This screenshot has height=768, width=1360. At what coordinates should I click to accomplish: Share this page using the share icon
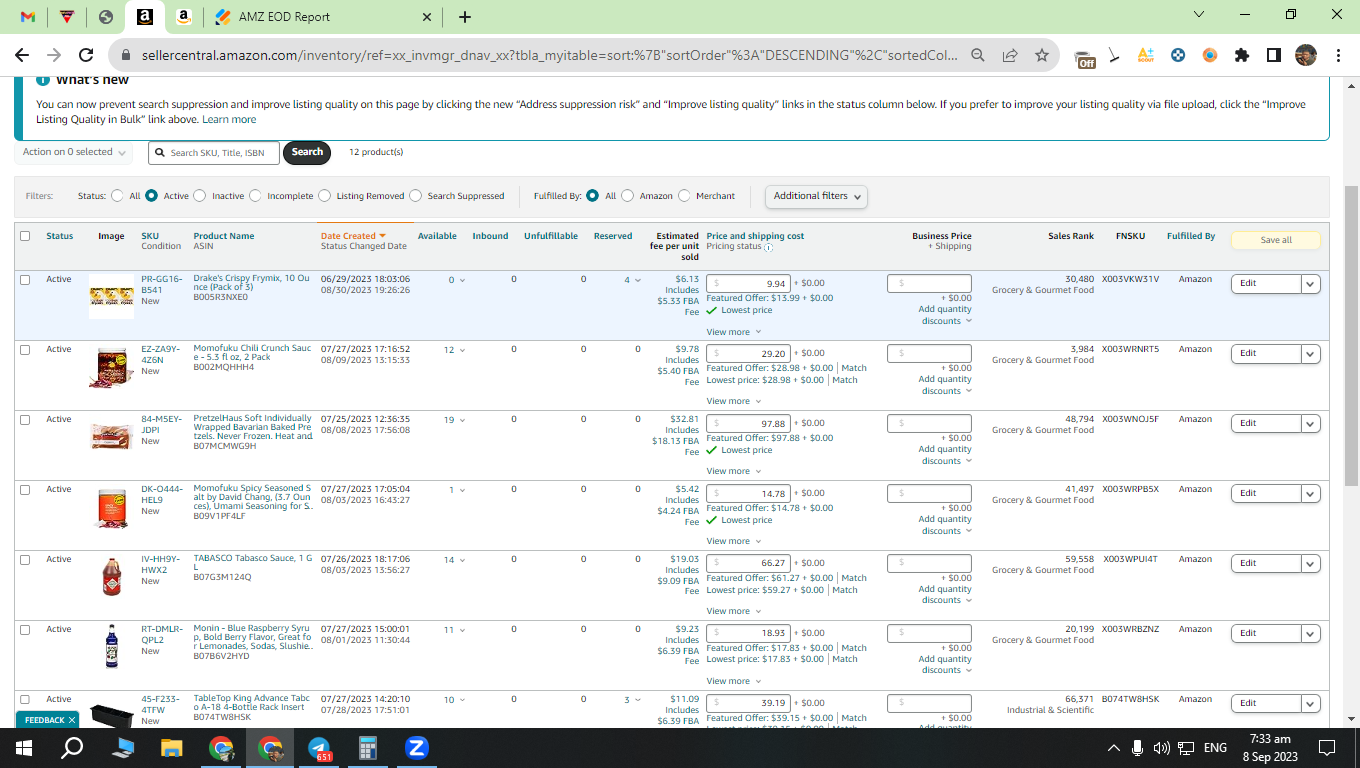click(x=1010, y=56)
